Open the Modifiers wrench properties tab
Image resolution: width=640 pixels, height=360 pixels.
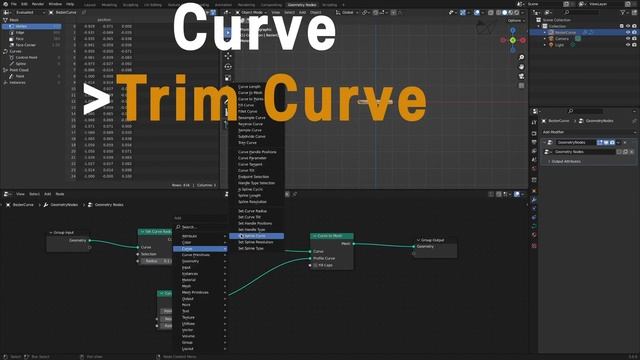tap(534, 200)
